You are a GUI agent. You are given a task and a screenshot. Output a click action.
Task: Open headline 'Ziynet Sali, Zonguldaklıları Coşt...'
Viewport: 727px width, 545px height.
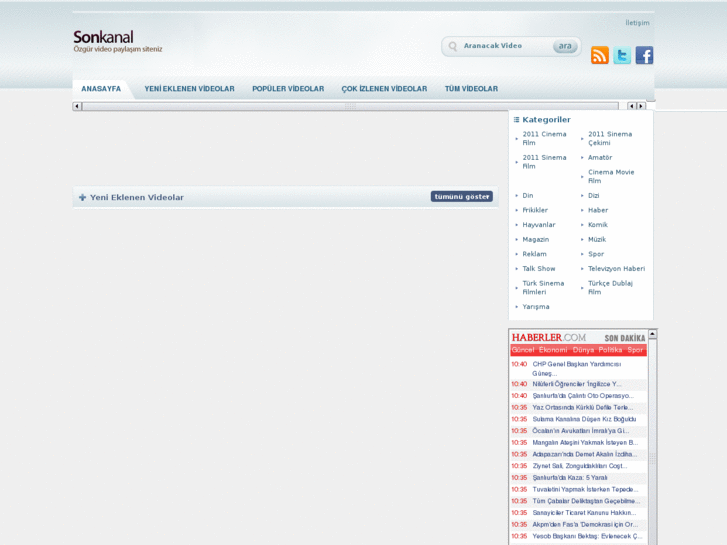coord(580,466)
